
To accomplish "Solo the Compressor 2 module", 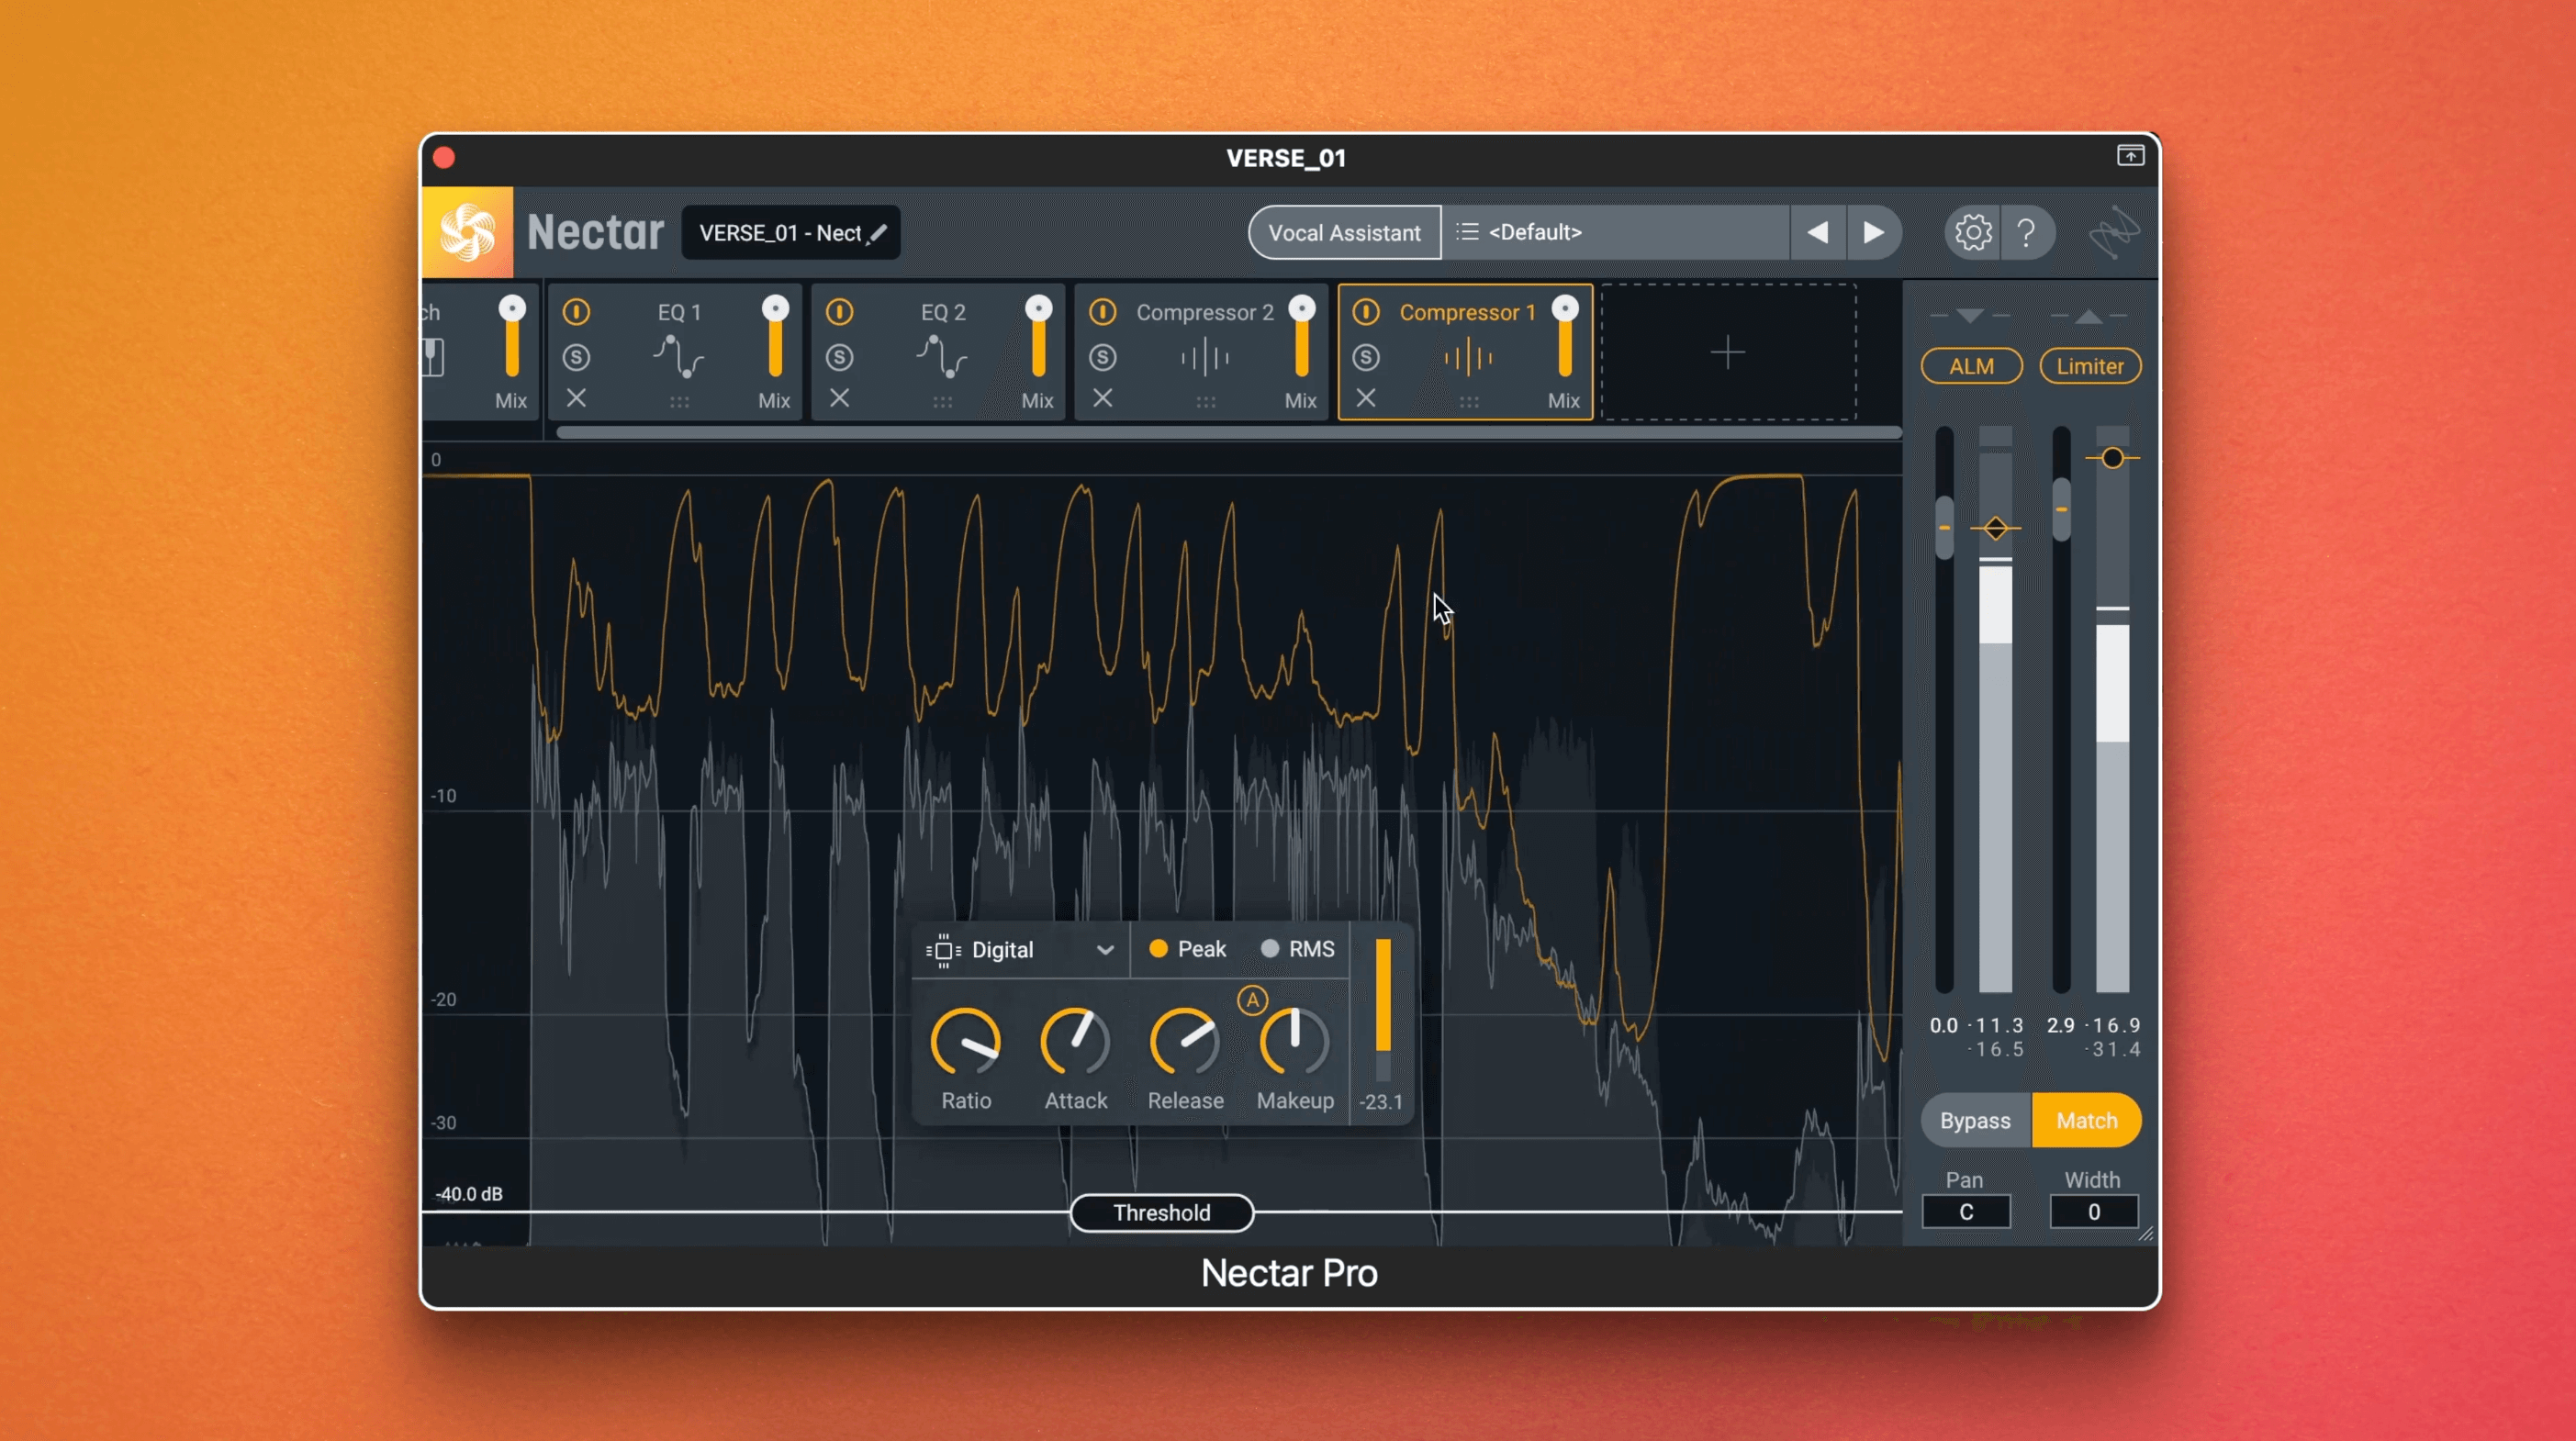I will pyautogui.click(x=1103, y=357).
